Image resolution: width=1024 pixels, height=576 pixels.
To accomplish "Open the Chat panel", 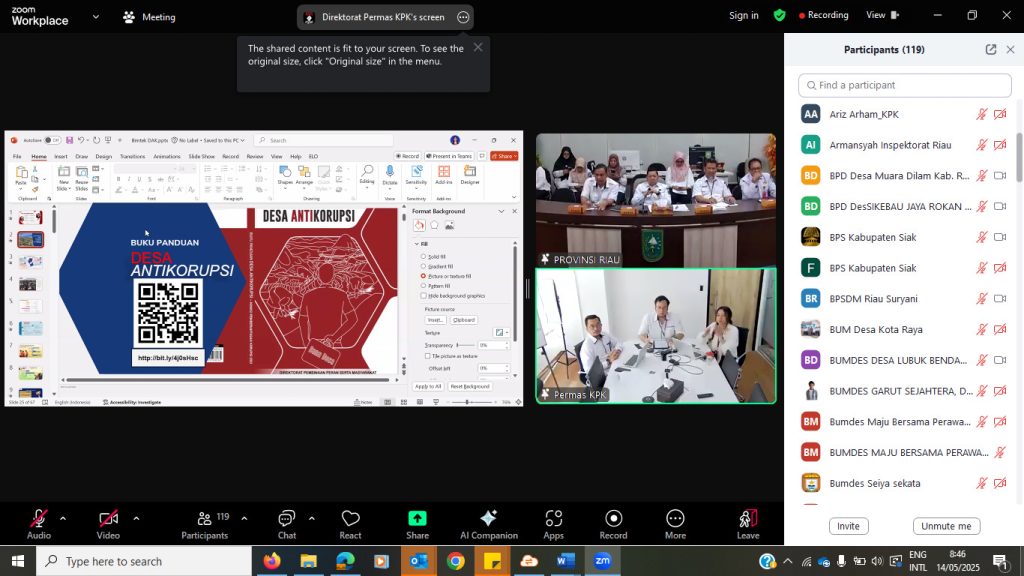I will coord(287,524).
